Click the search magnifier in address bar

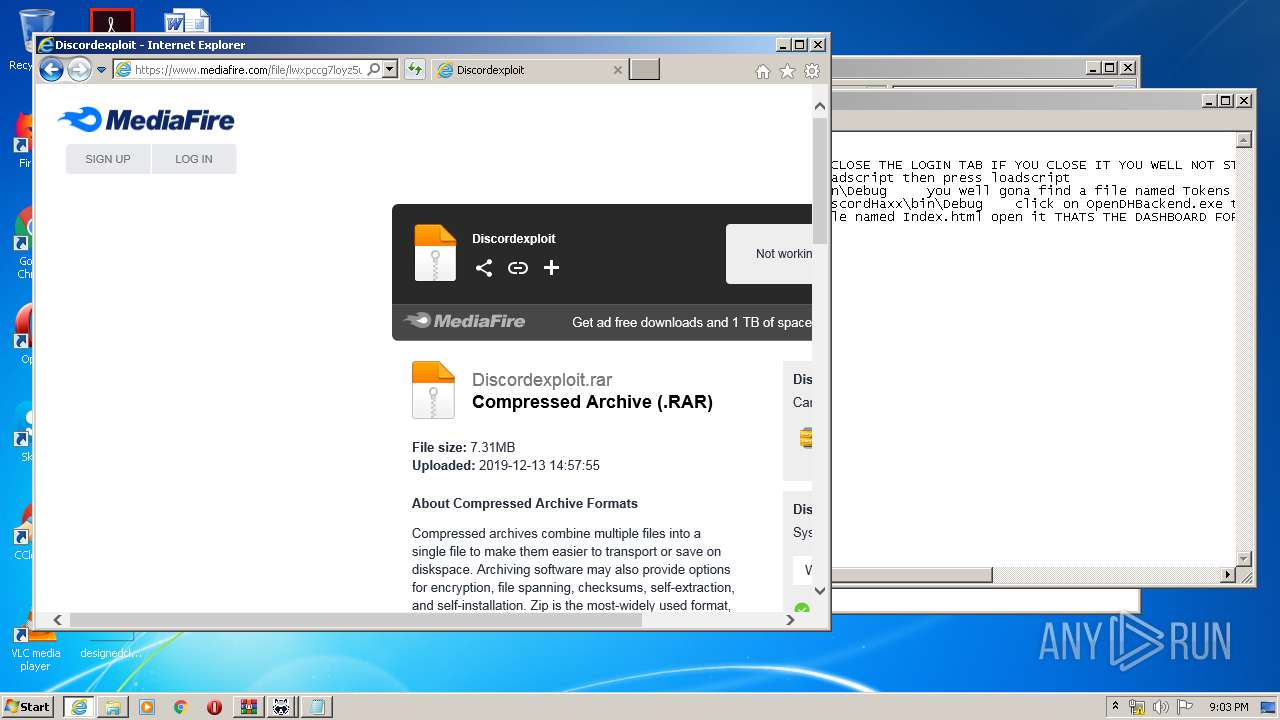pyautogui.click(x=374, y=70)
